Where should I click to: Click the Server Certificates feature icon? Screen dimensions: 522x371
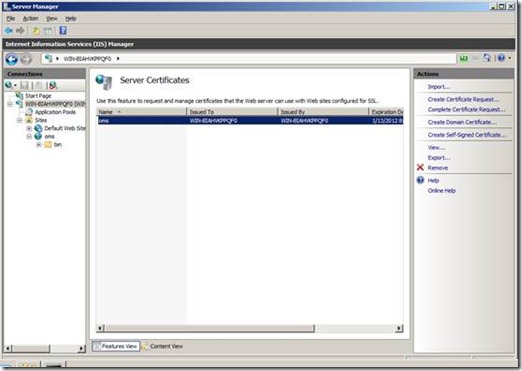tap(104, 82)
